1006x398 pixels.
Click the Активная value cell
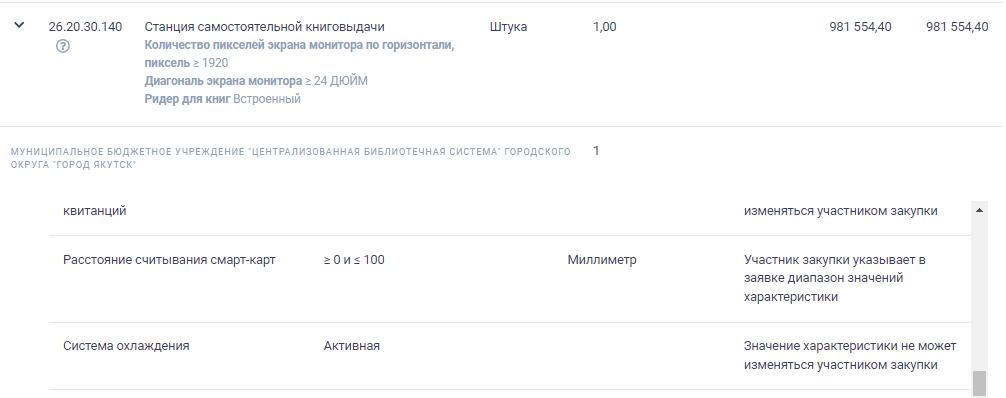pyautogui.click(x=352, y=346)
